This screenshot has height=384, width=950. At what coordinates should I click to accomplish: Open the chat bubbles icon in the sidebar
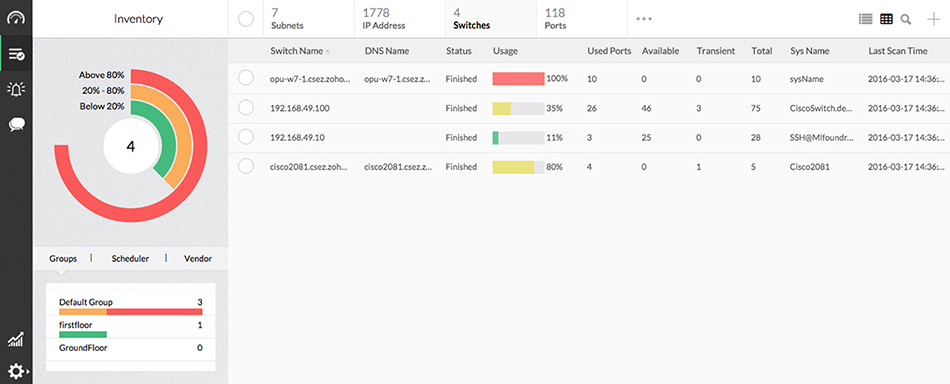[16, 125]
